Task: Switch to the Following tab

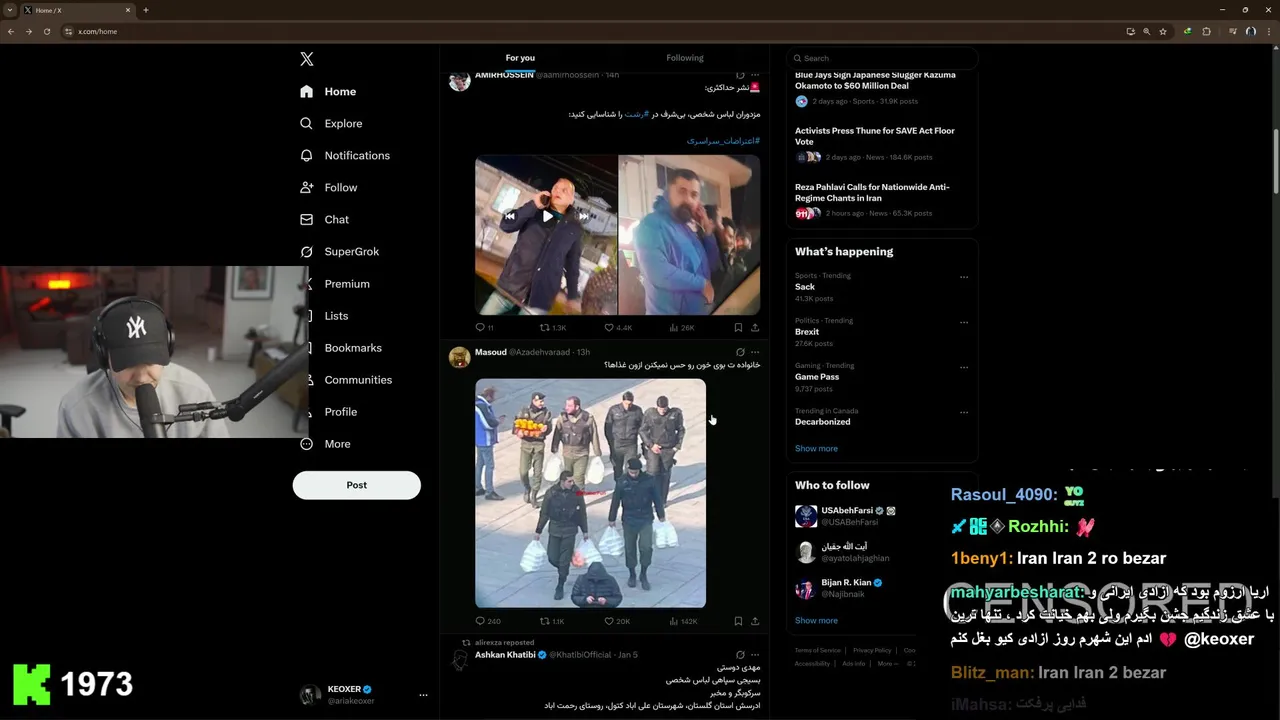Action: tap(685, 58)
